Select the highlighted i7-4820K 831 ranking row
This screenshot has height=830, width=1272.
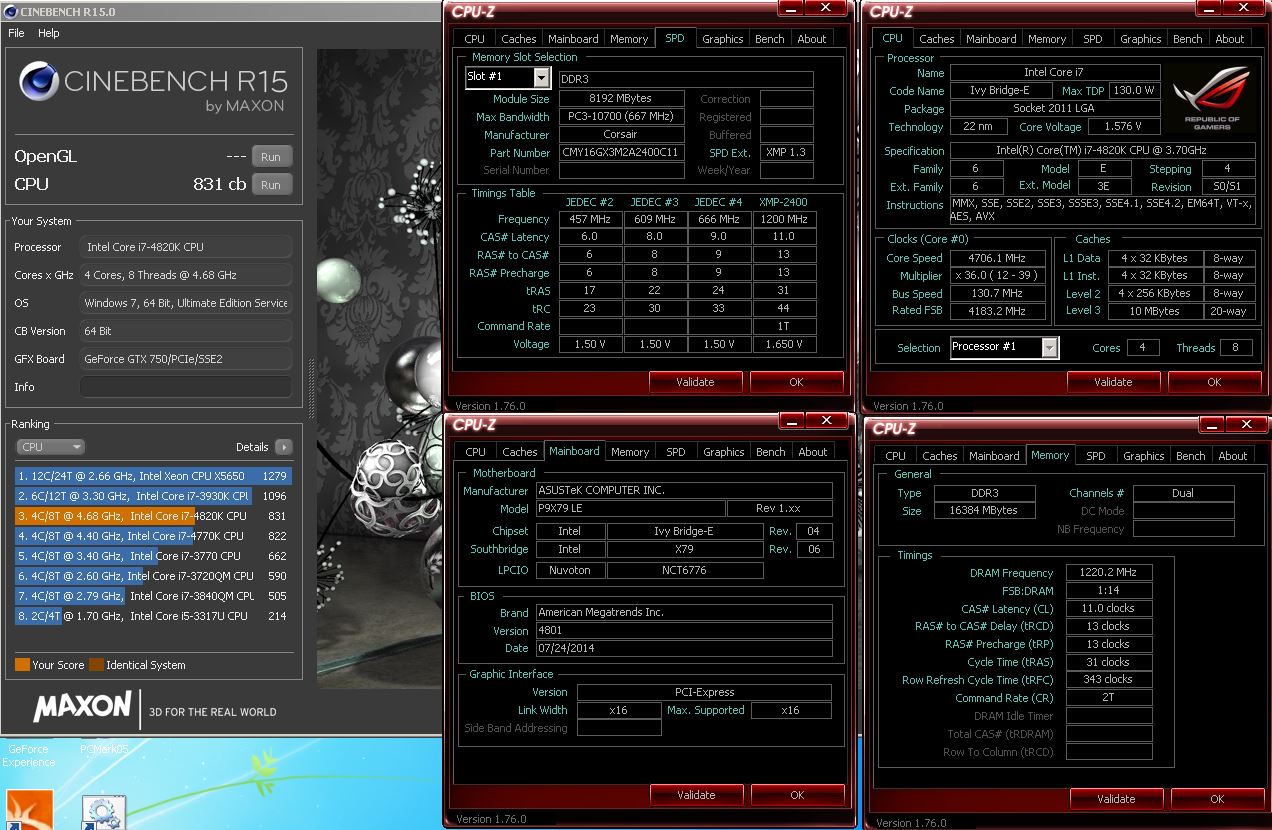tap(154, 516)
